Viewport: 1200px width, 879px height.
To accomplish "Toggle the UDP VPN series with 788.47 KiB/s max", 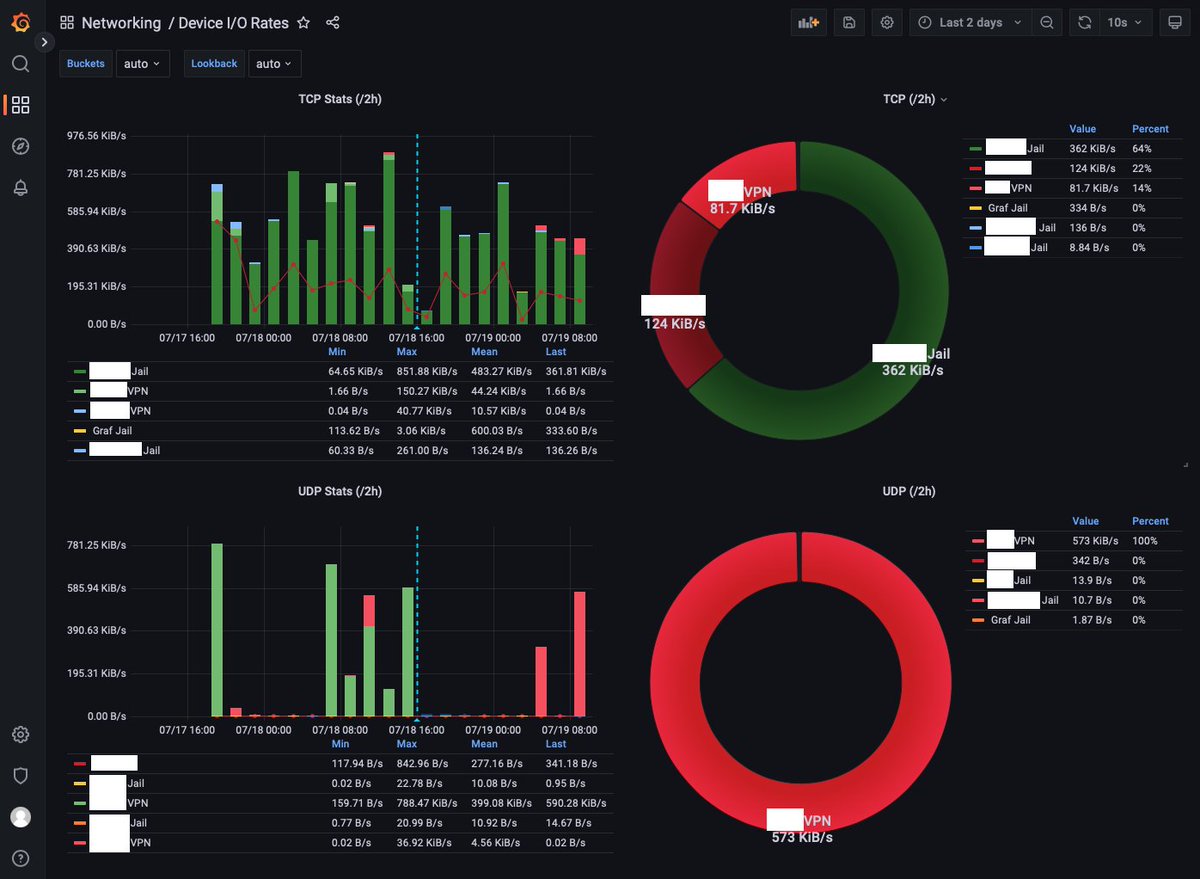I will pyautogui.click(x=118, y=803).
